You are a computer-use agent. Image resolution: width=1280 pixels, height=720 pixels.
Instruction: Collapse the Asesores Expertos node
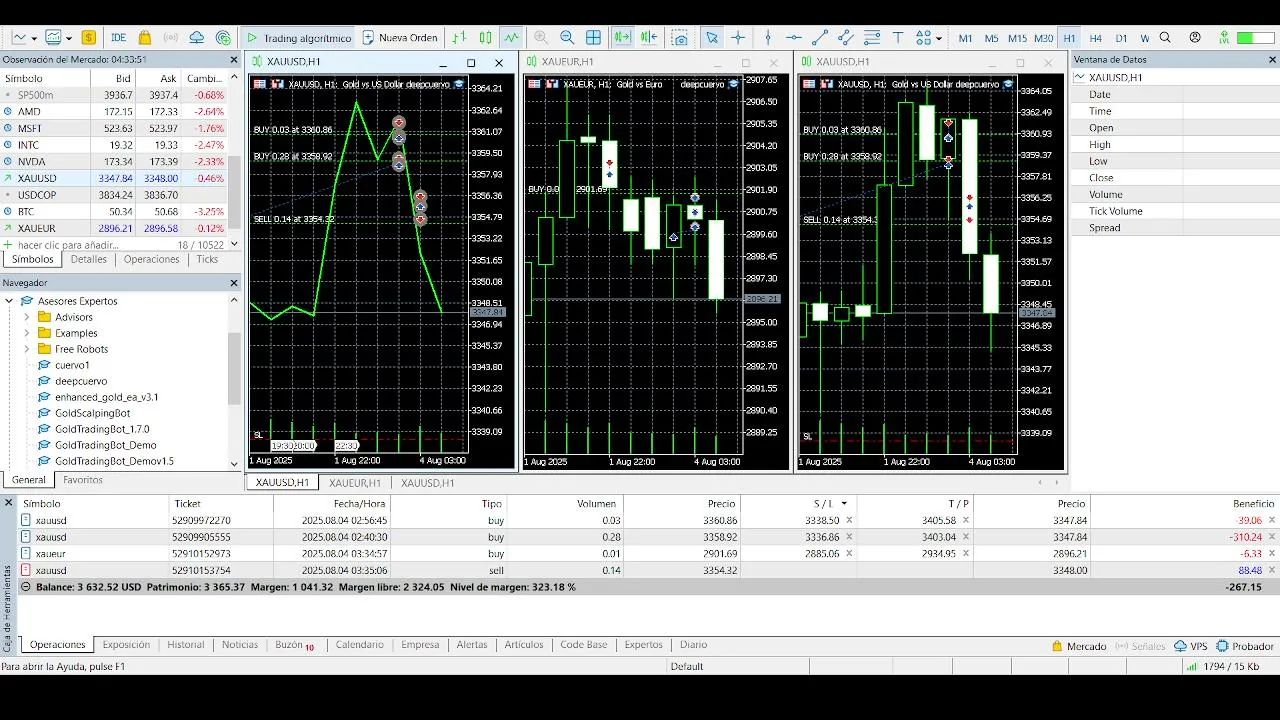click(10, 301)
